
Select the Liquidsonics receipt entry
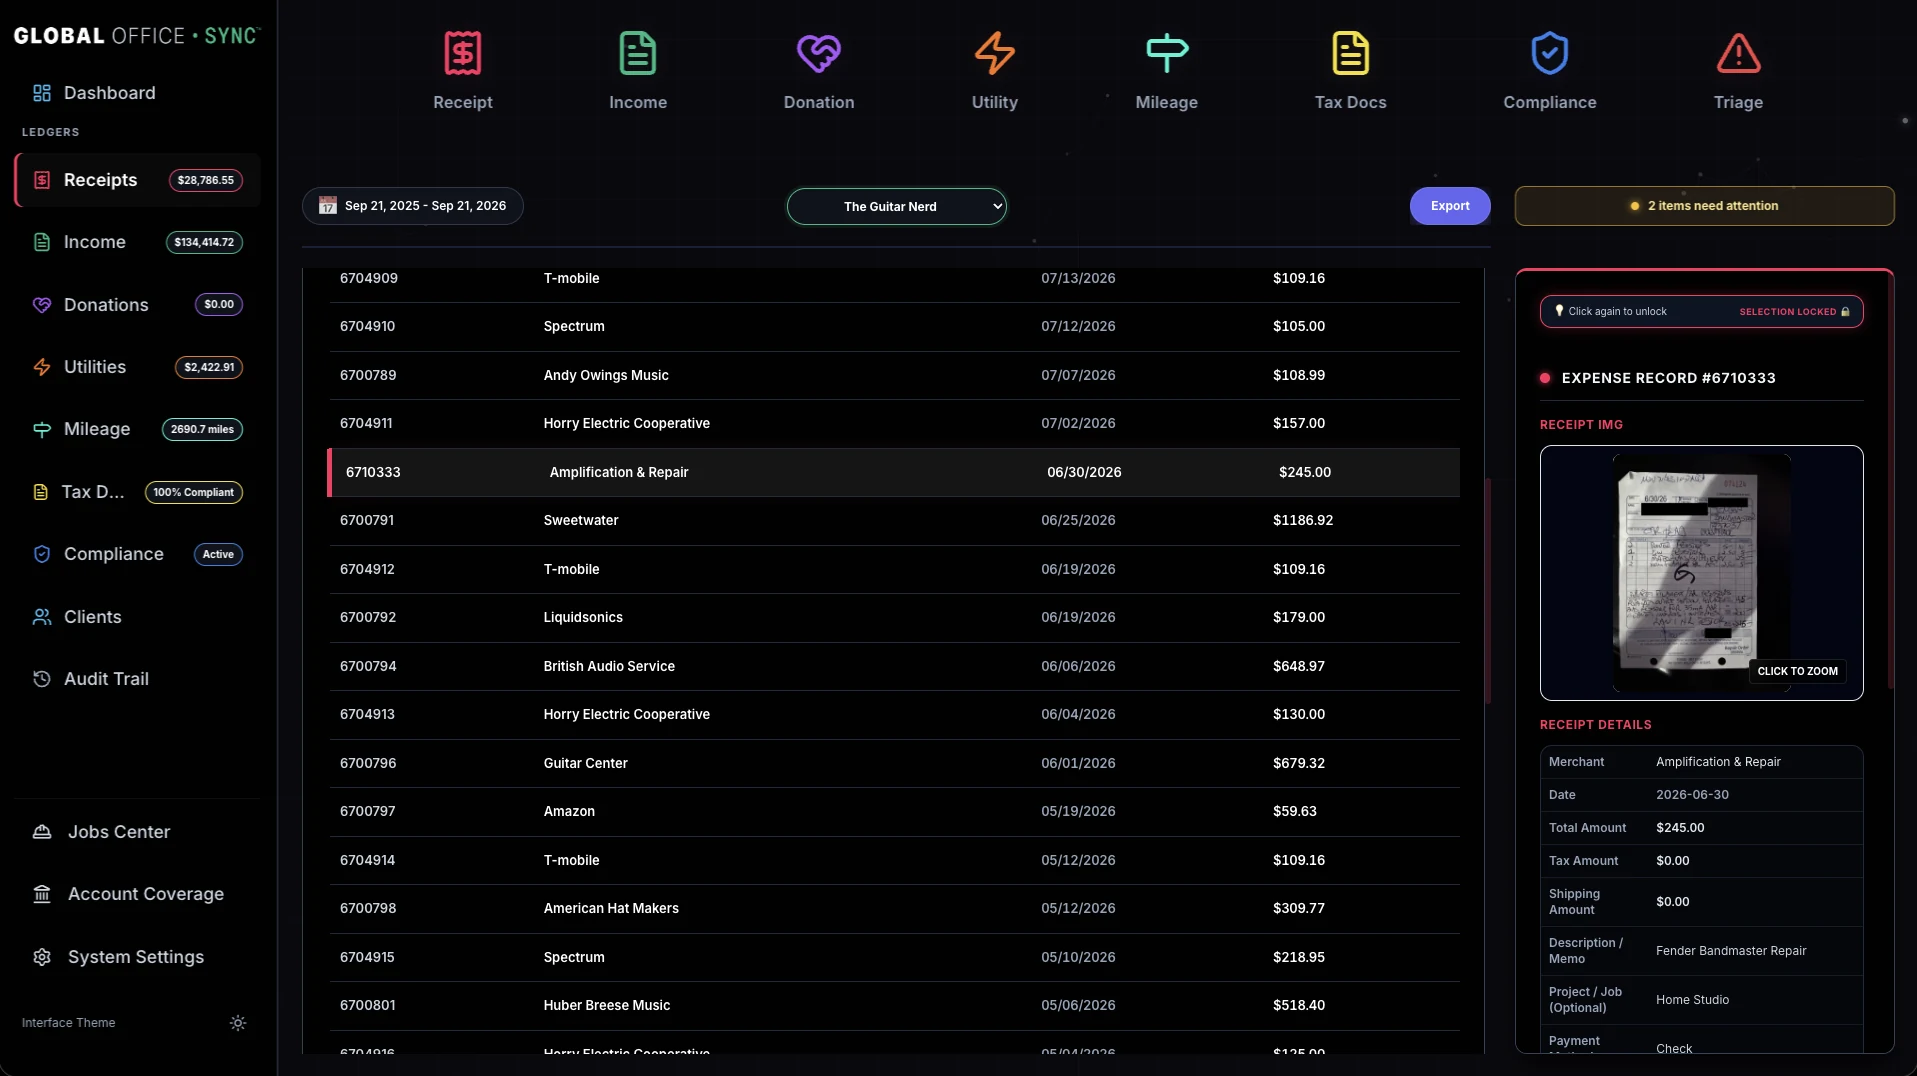click(x=894, y=617)
